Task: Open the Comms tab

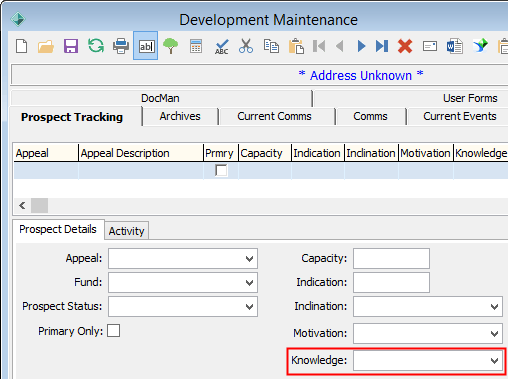Action: coord(370,116)
